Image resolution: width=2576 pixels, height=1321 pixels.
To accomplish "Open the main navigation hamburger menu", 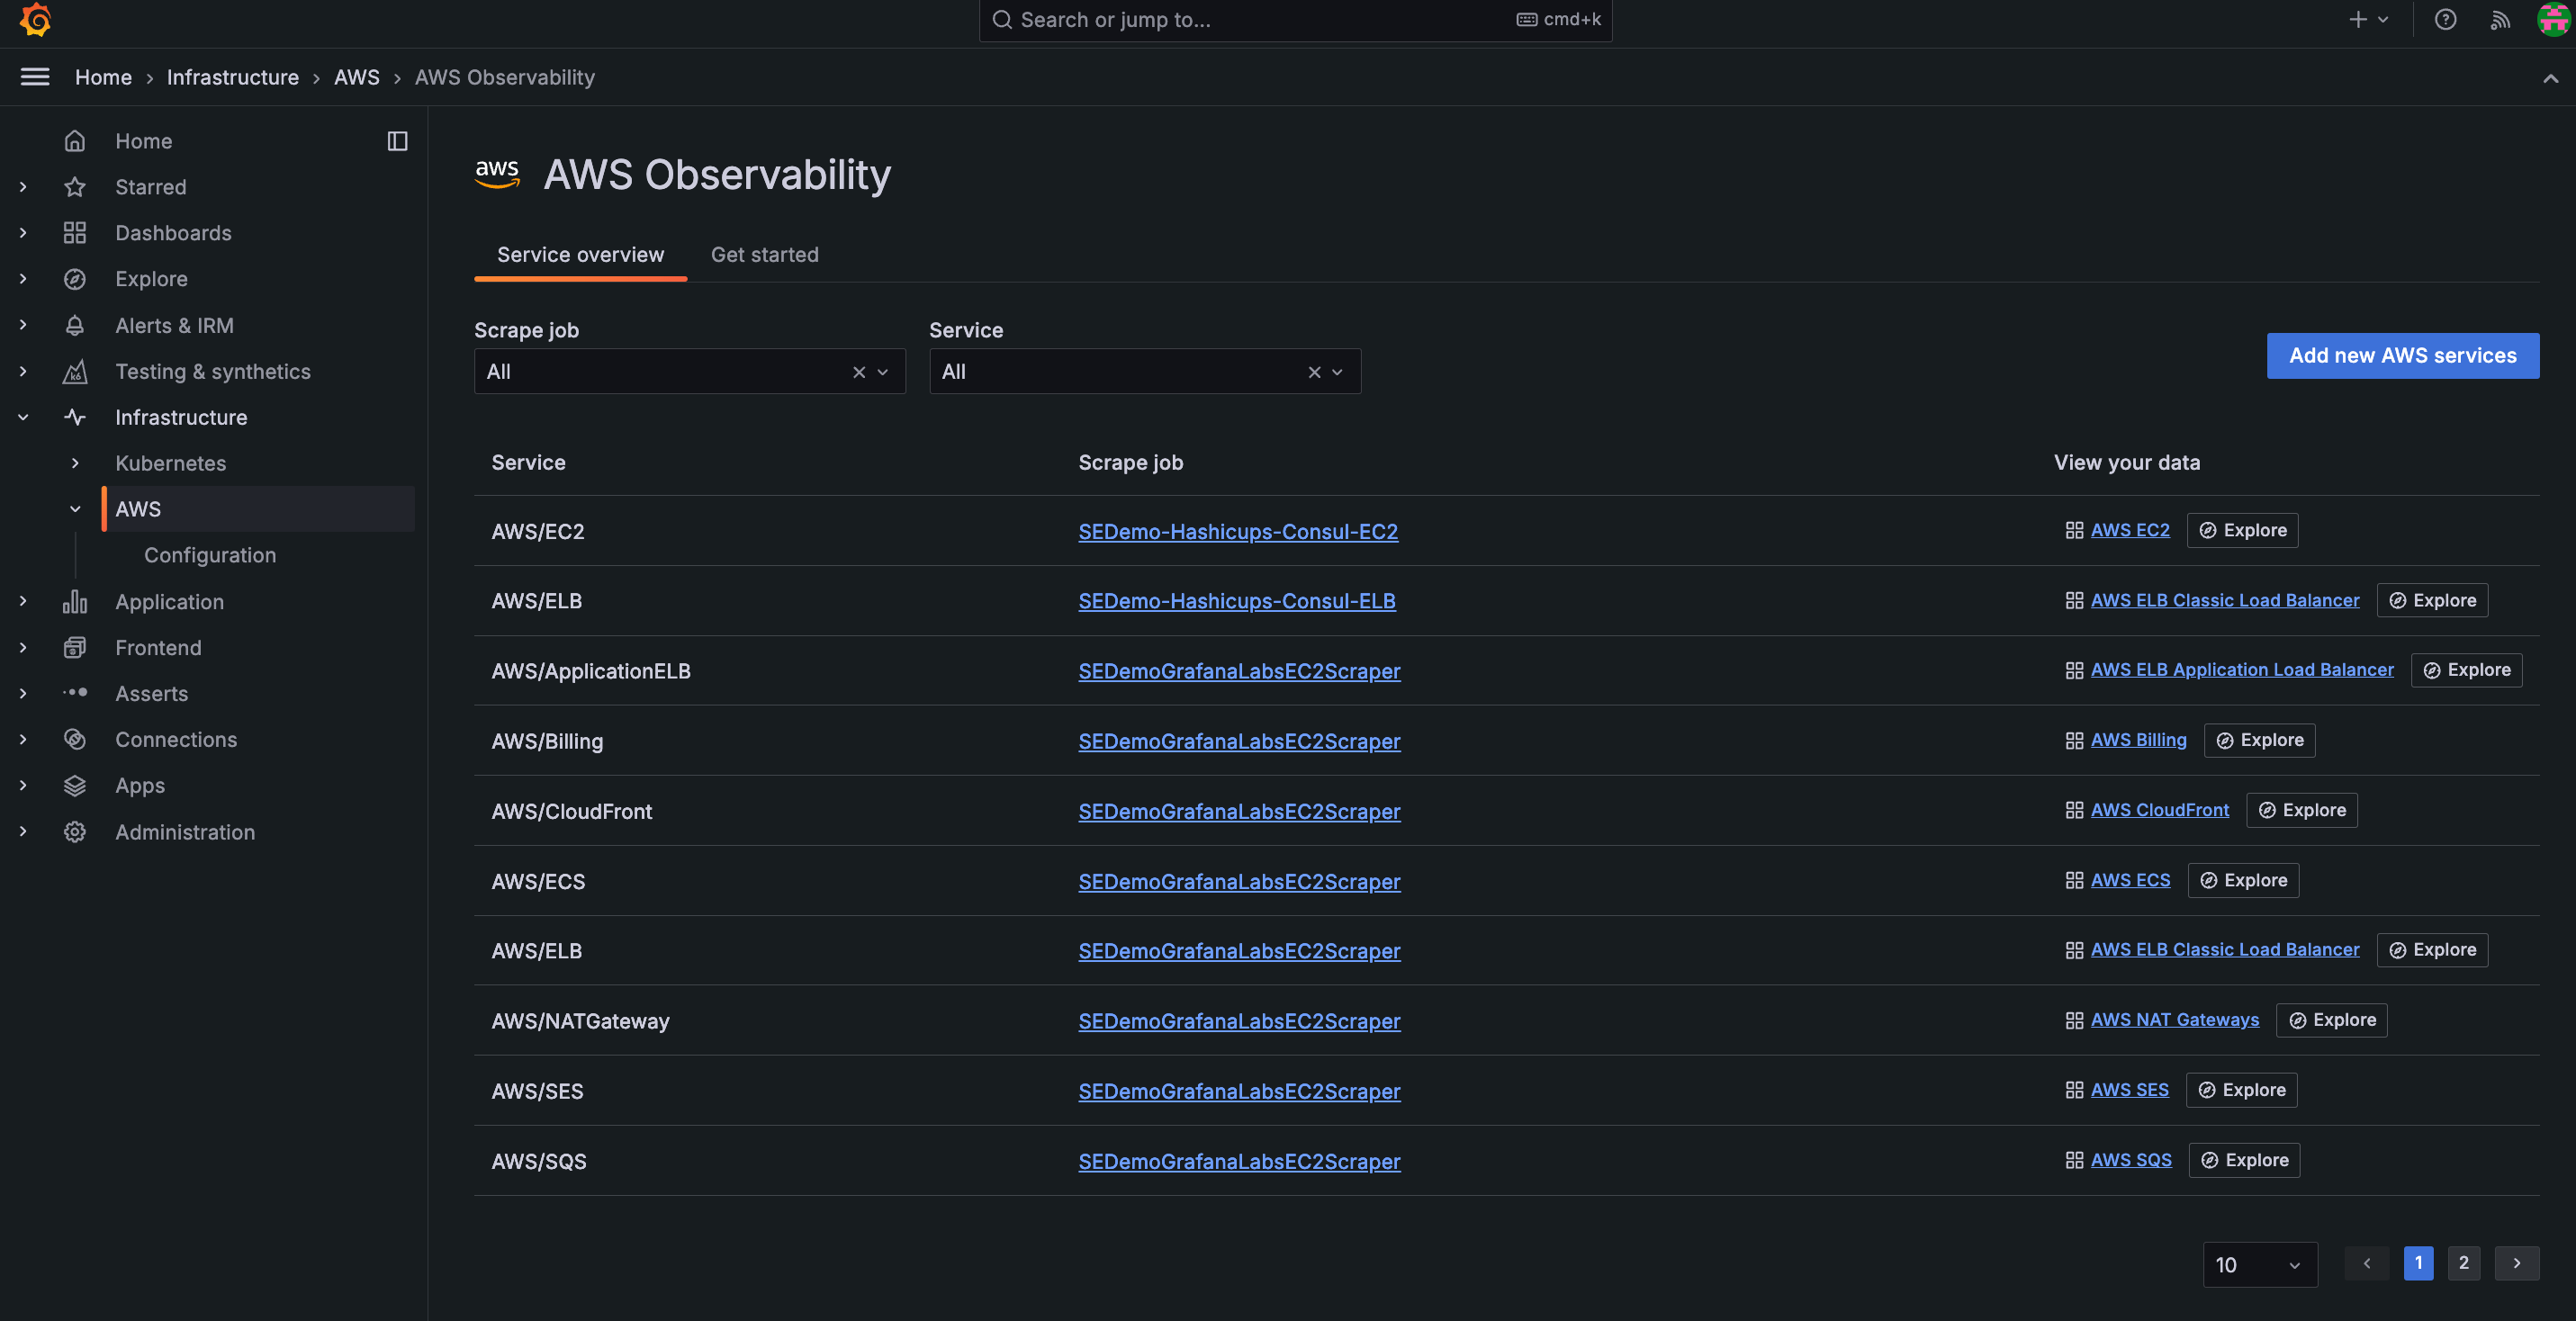I will tap(34, 76).
